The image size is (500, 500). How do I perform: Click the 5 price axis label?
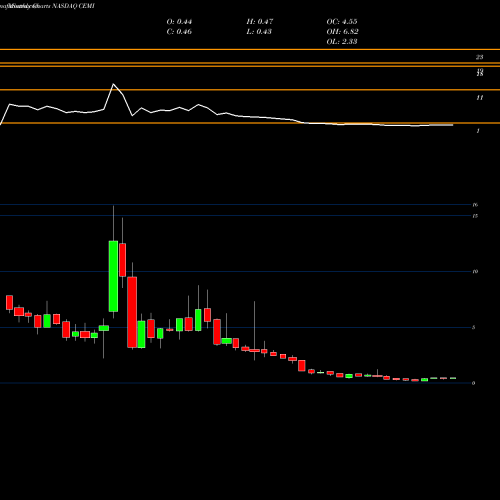pyautogui.click(x=473, y=327)
